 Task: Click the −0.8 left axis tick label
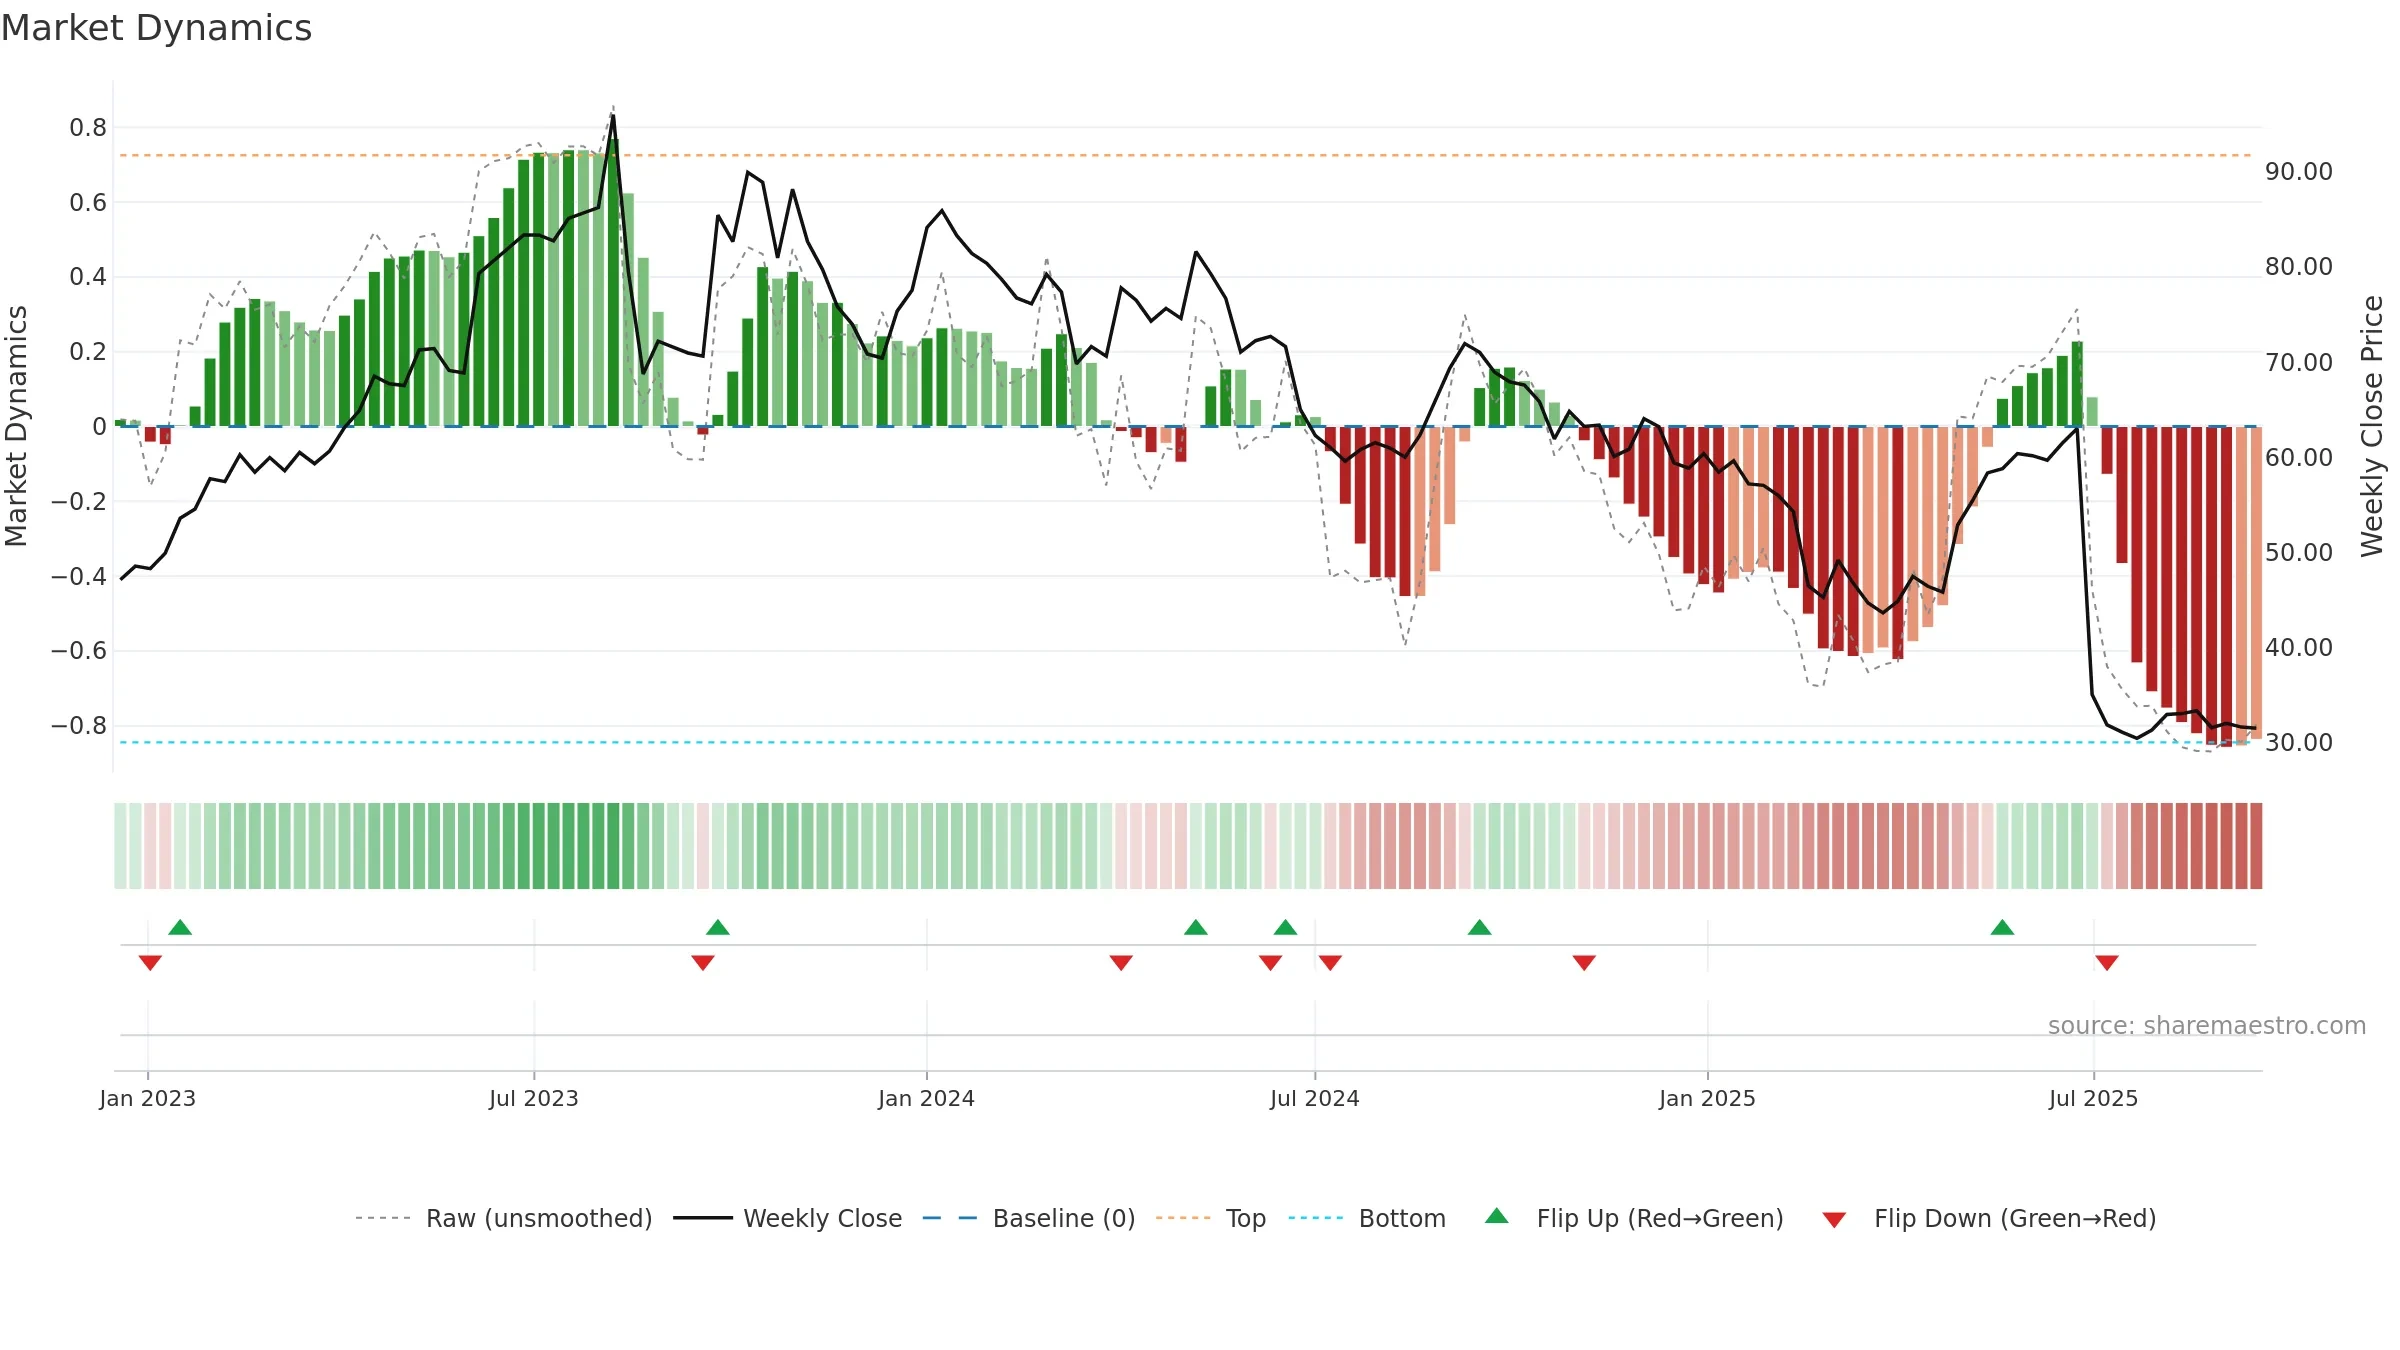click(x=79, y=725)
